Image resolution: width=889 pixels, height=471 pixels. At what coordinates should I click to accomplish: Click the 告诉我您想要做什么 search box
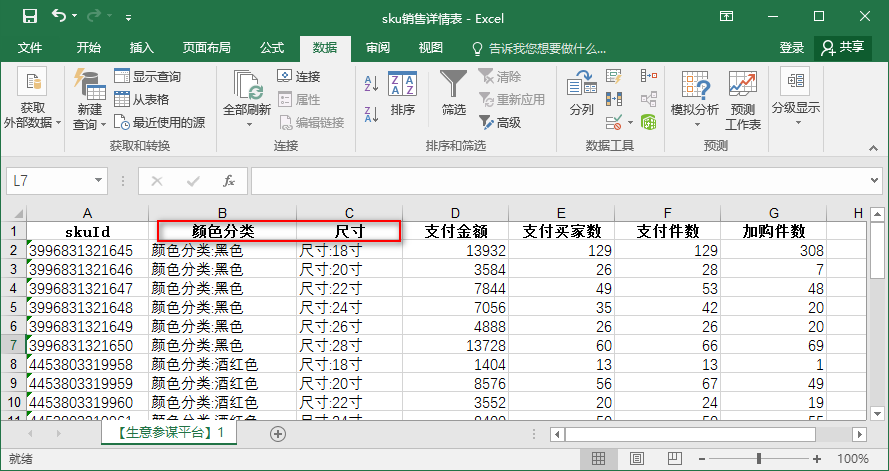click(x=539, y=49)
